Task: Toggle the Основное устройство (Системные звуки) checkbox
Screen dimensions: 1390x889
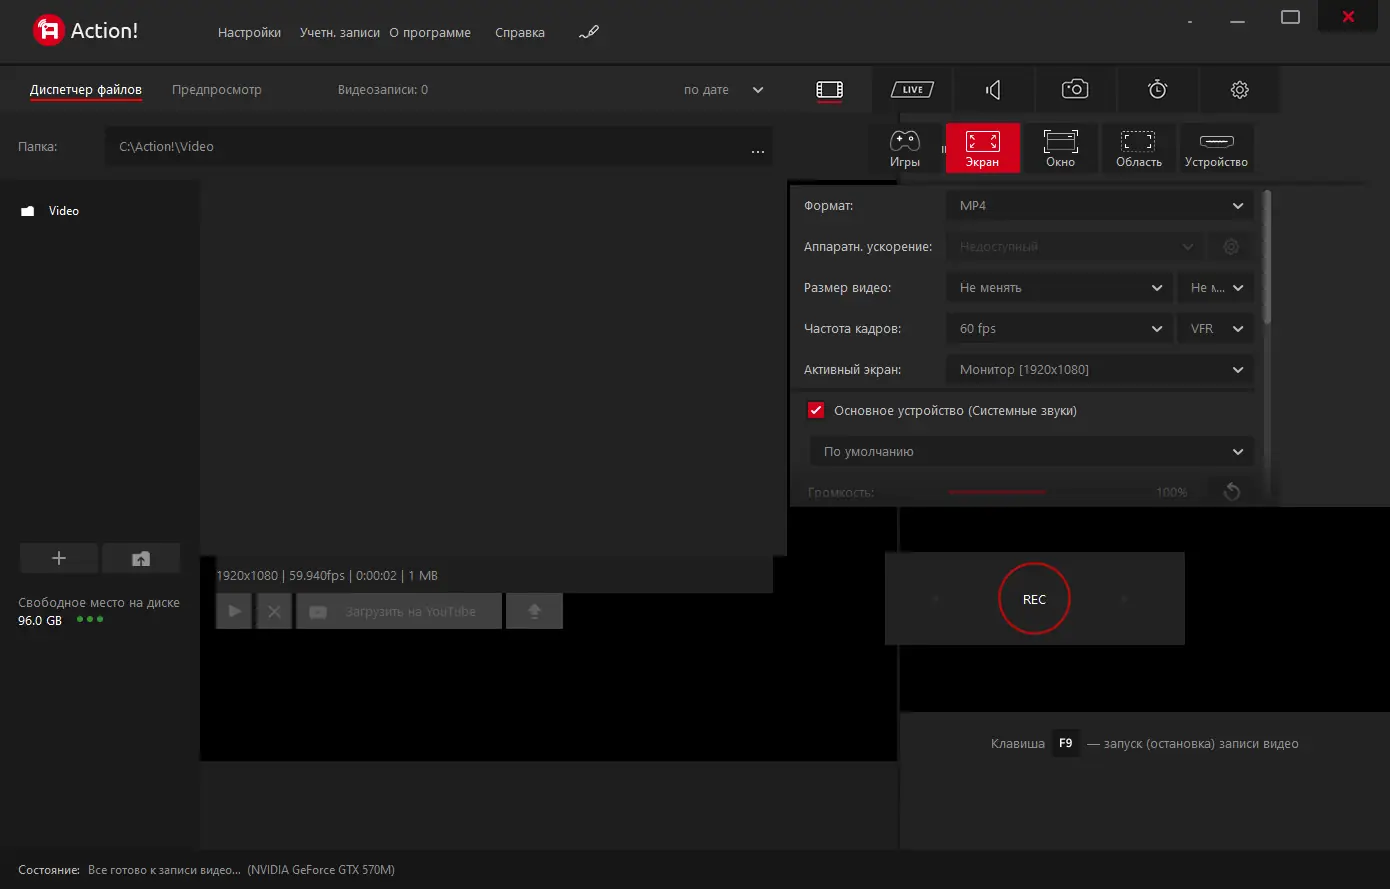Action: (816, 411)
